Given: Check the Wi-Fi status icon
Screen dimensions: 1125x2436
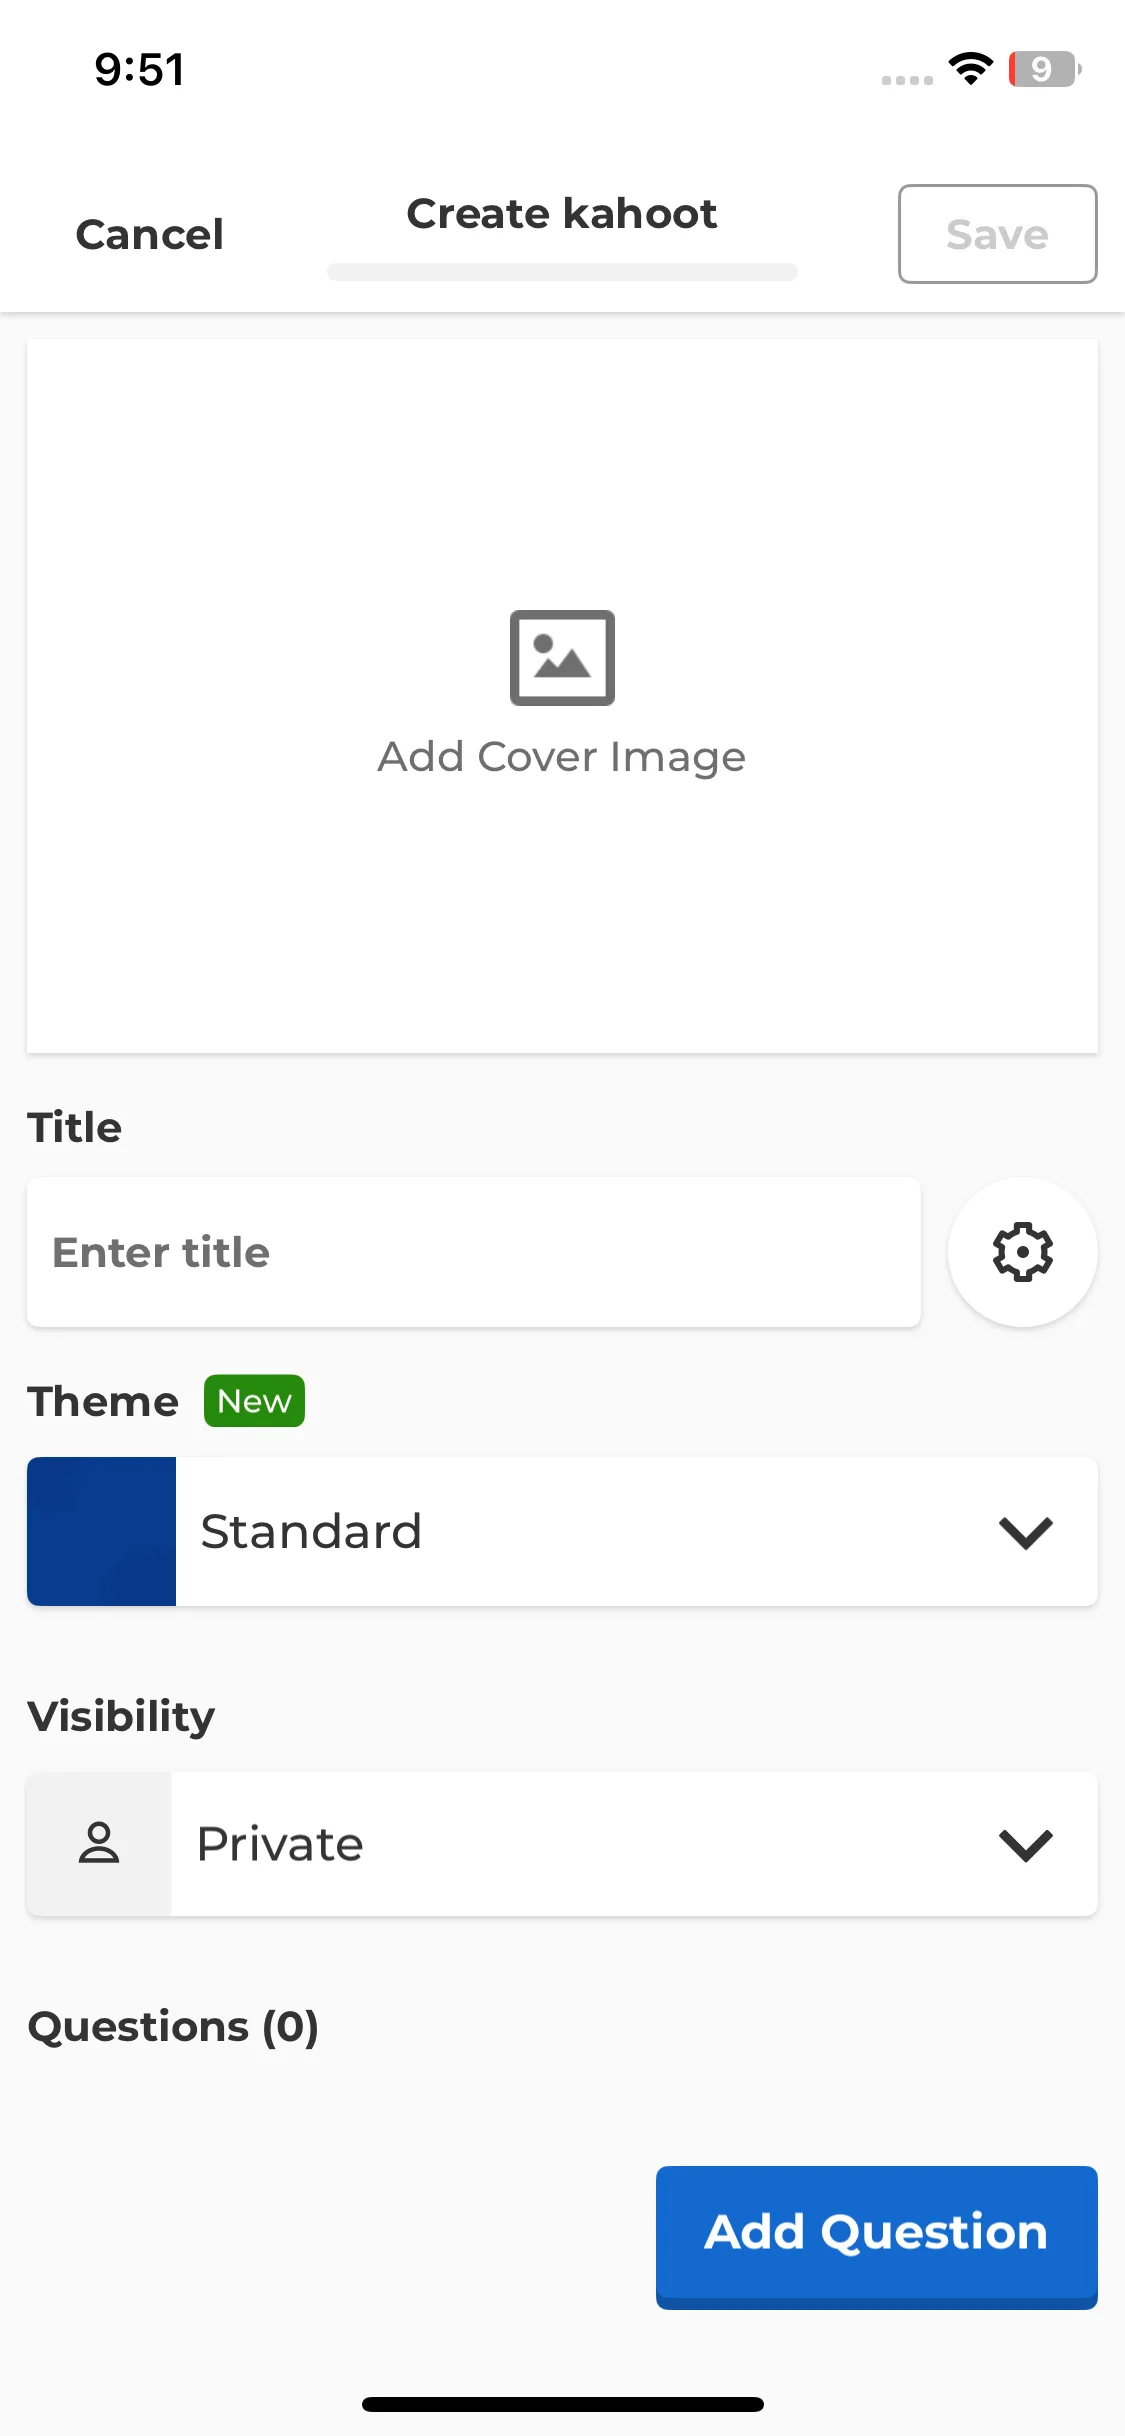Looking at the screenshot, I should (970, 69).
